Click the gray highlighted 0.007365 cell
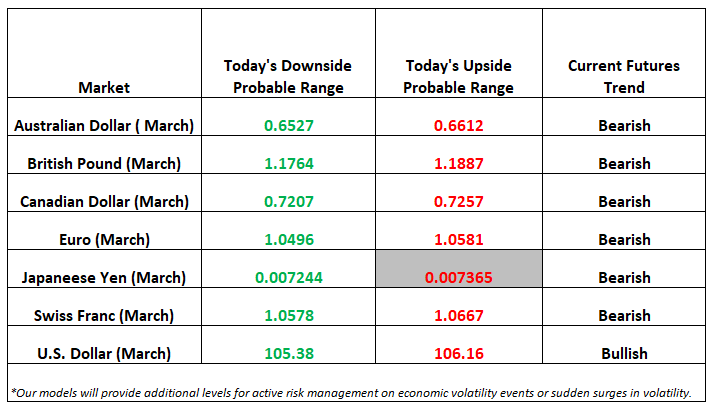The height and width of the screenshot is (412, 716). 459,269
